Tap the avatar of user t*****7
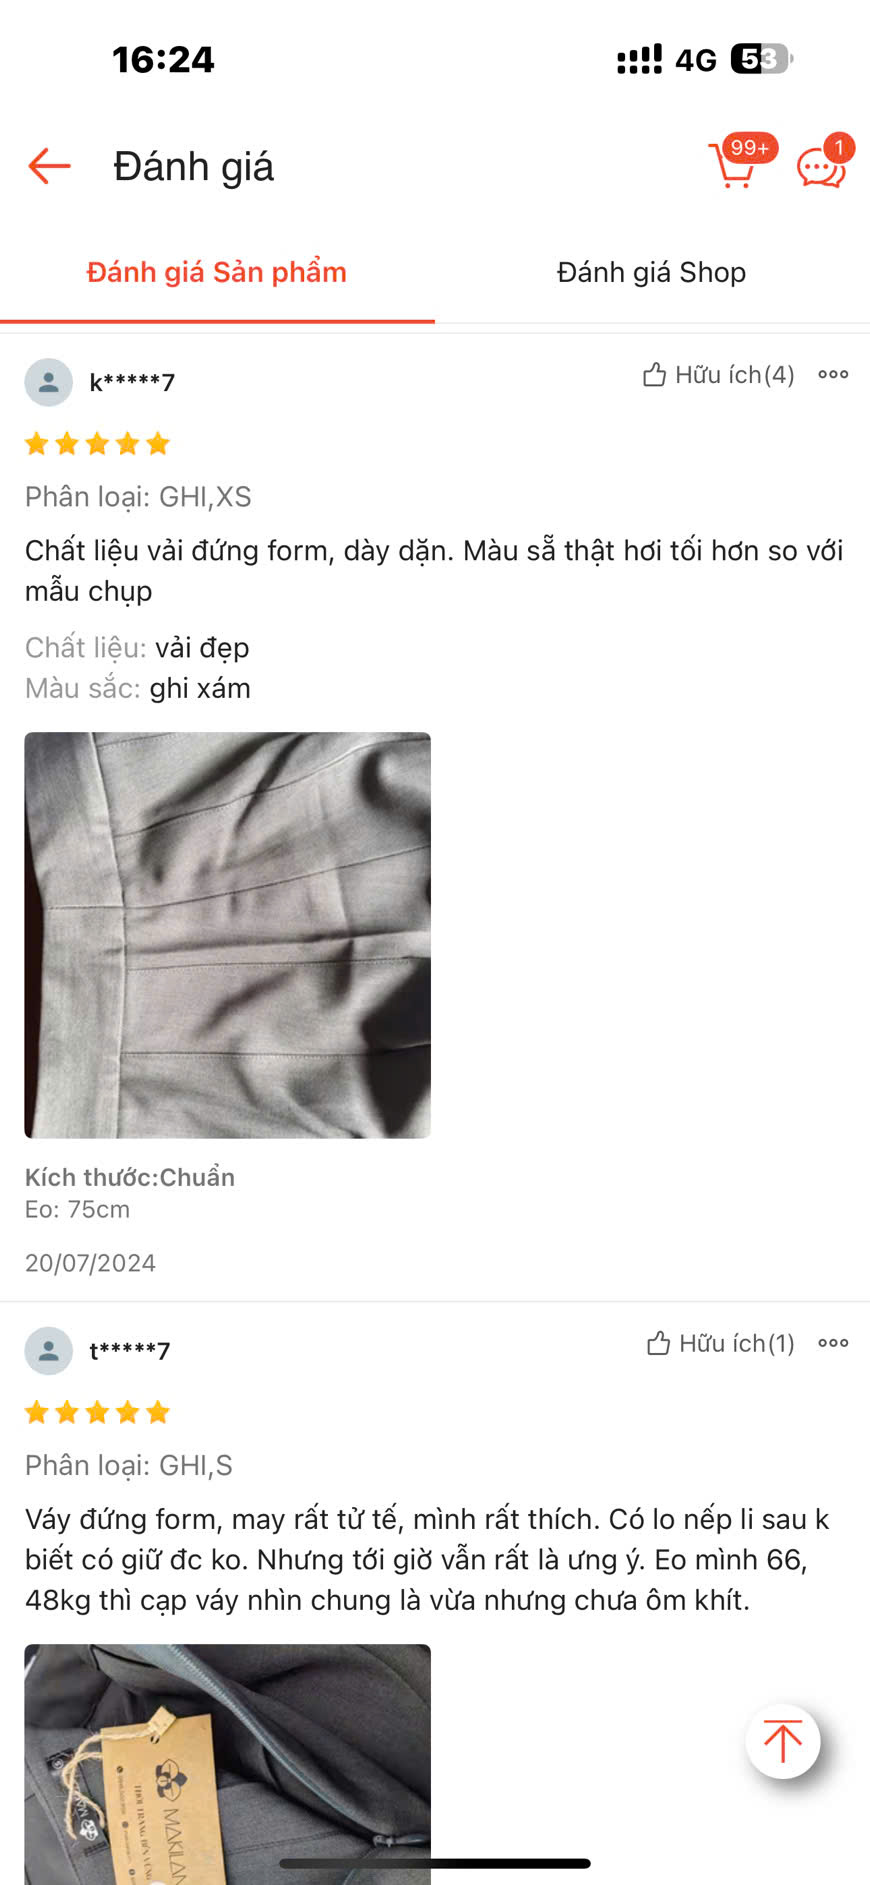 (x=48, y=1351)
